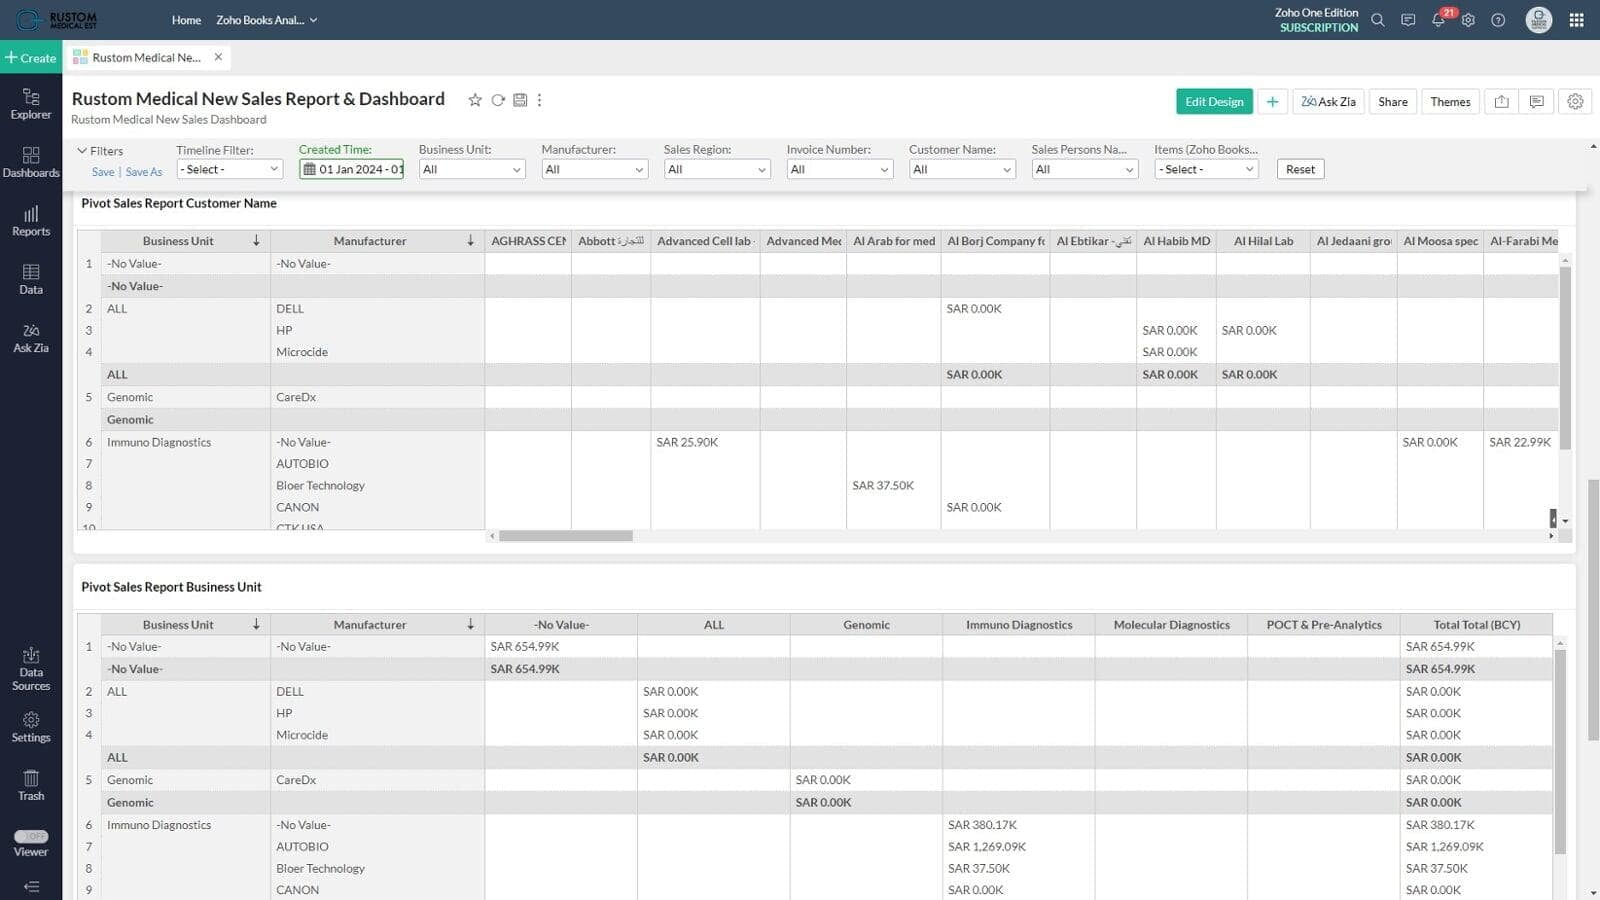Image resolution: width=1600 pixels, height=900 pixels.
Task: Open the apps grid launcher icon
Action: 1577,20
